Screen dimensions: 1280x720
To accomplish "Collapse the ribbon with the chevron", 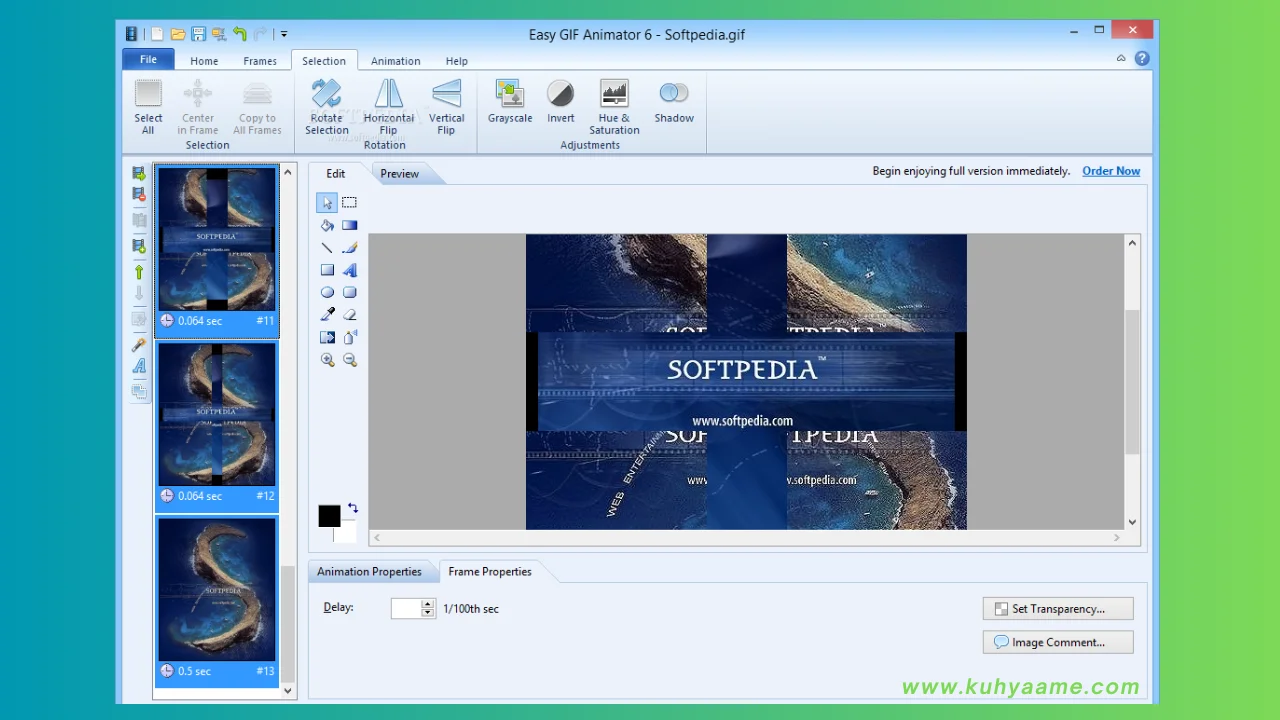I will 1121,59.
